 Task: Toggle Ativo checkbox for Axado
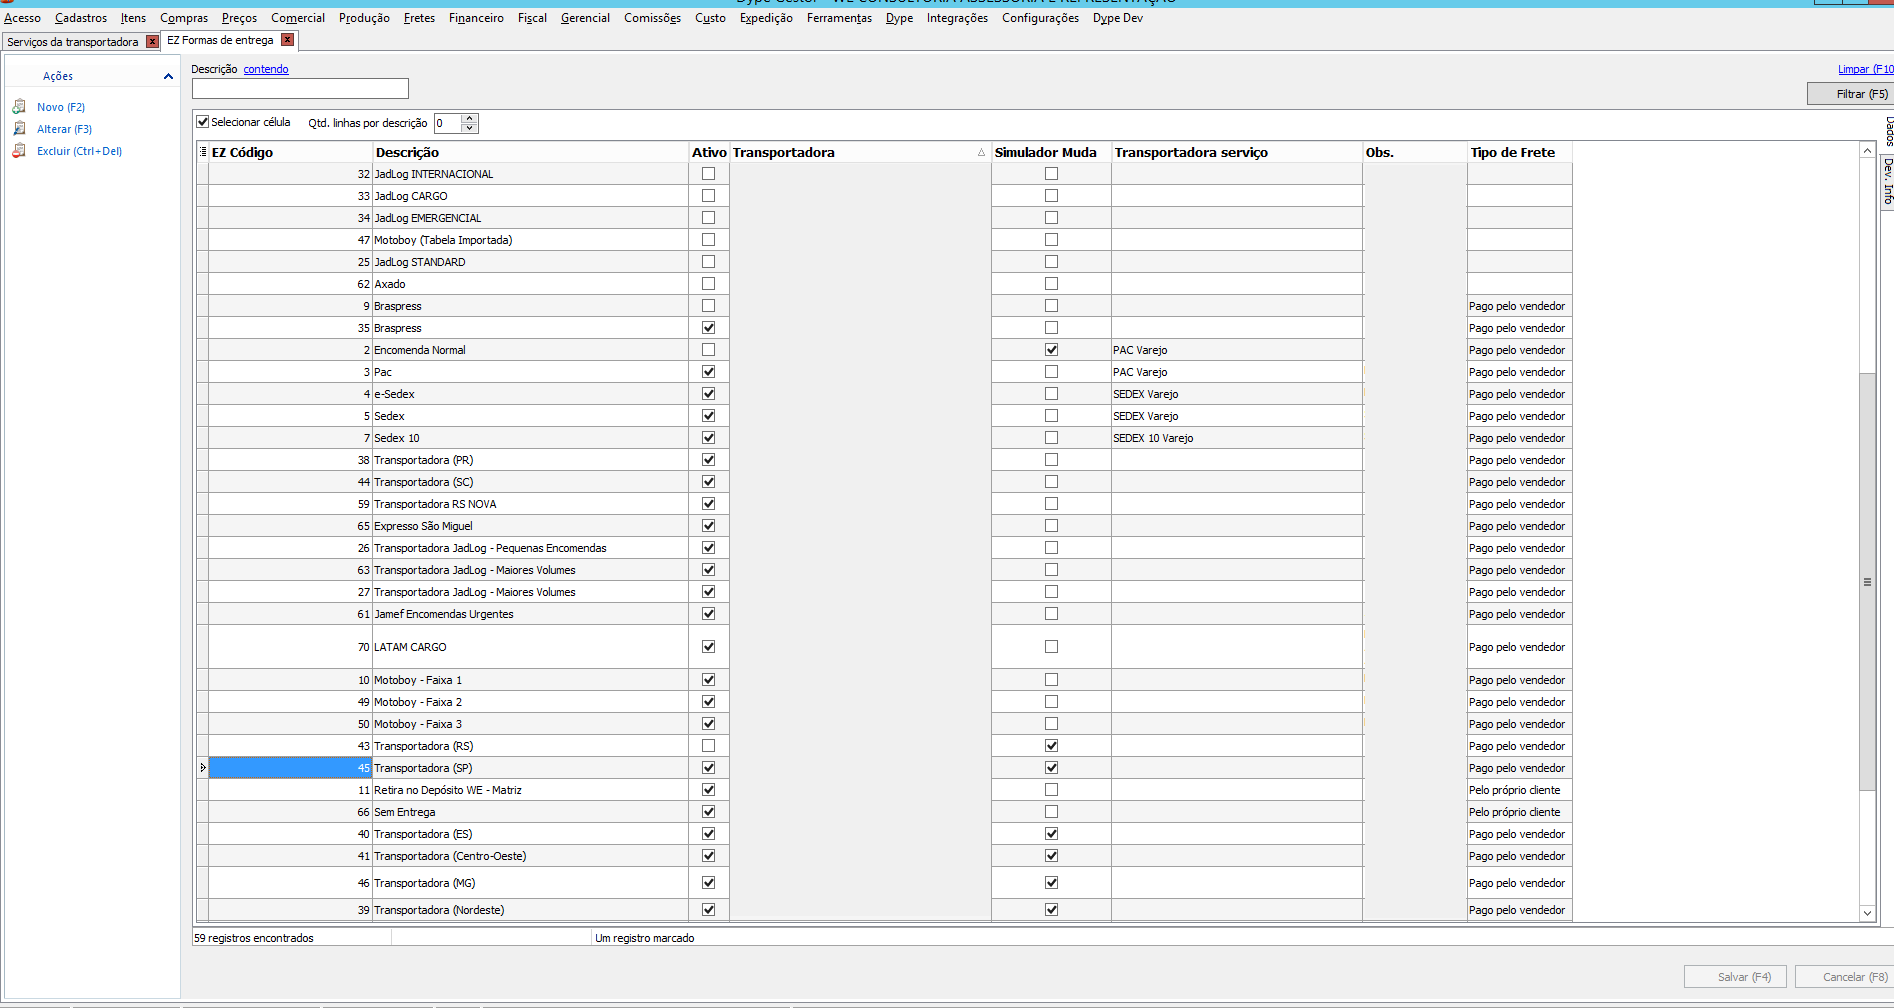click(709, 284)
